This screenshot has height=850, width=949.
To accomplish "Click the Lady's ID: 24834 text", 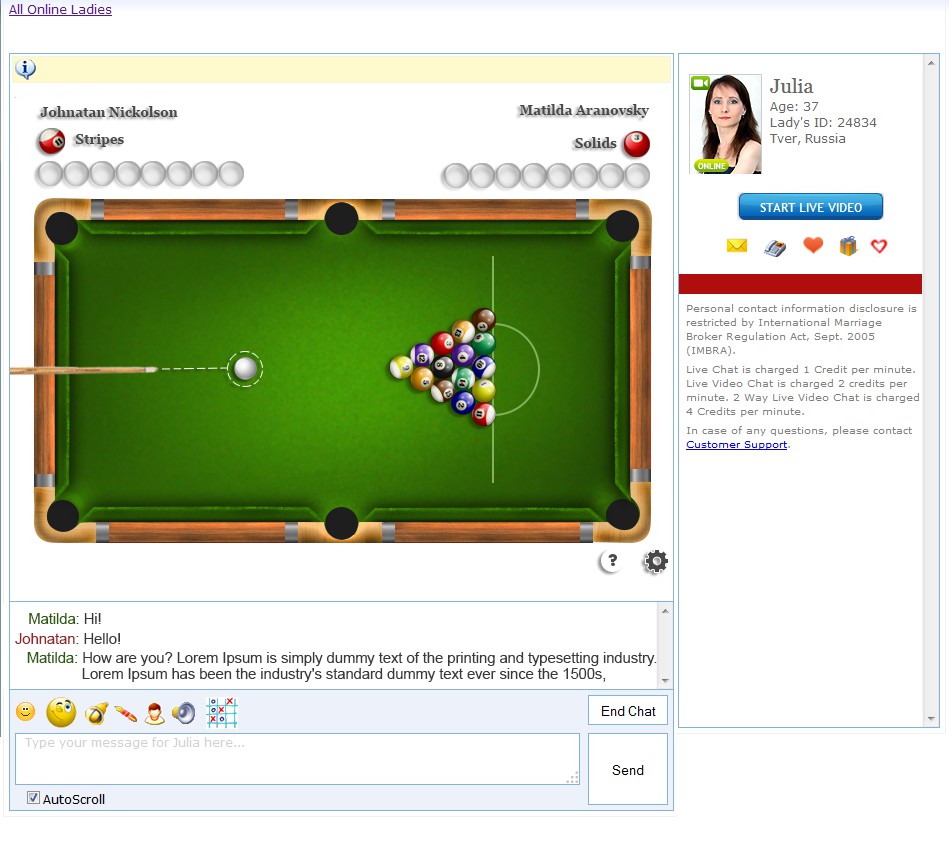I will coord(823,122).
